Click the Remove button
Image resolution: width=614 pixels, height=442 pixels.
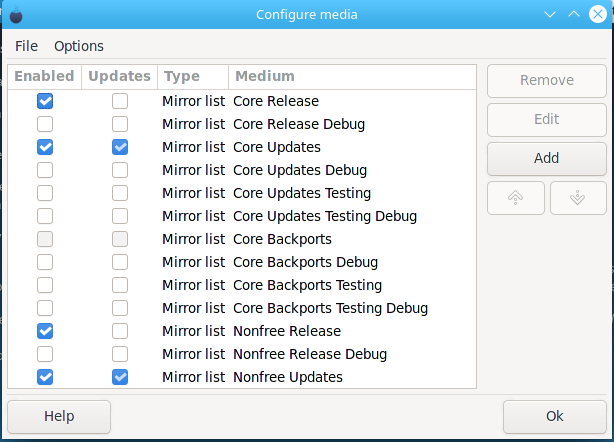click(547, 81)
